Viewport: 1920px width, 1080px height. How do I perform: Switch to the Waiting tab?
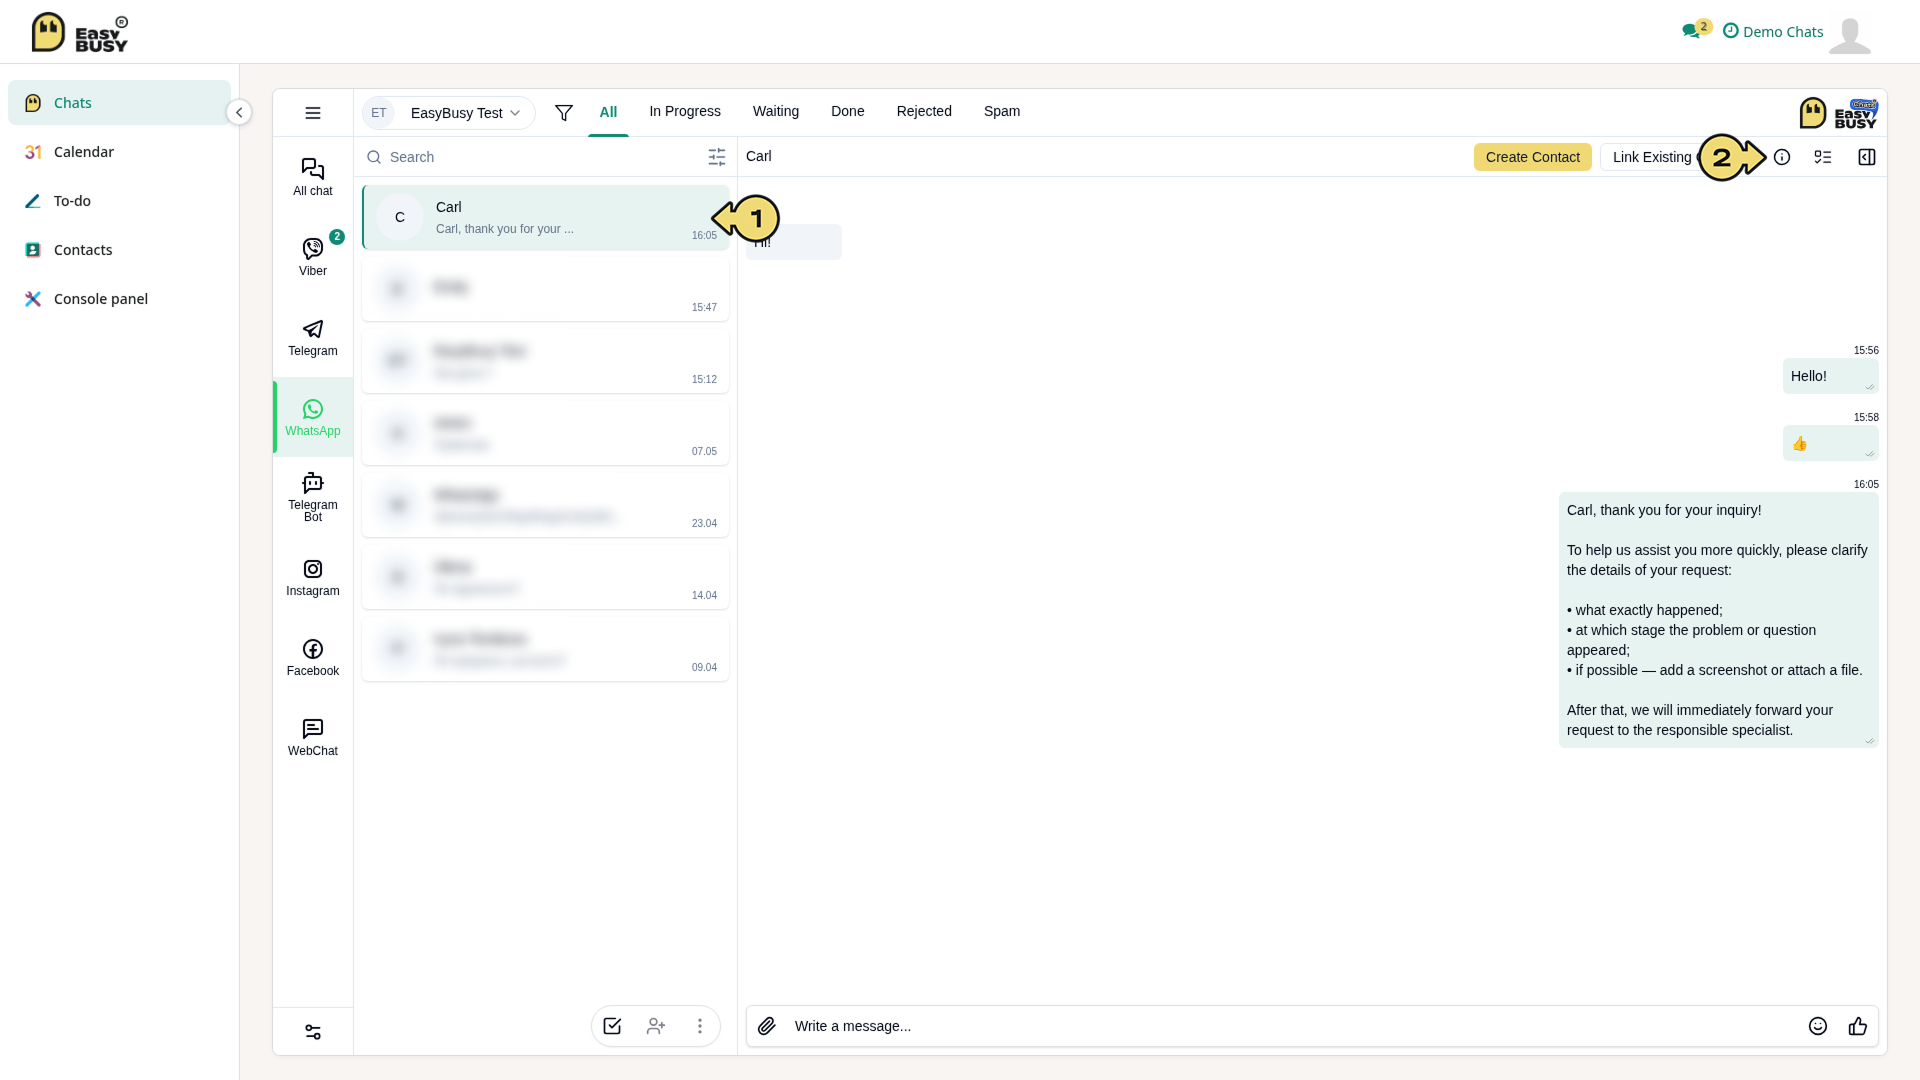click(776, 111)
